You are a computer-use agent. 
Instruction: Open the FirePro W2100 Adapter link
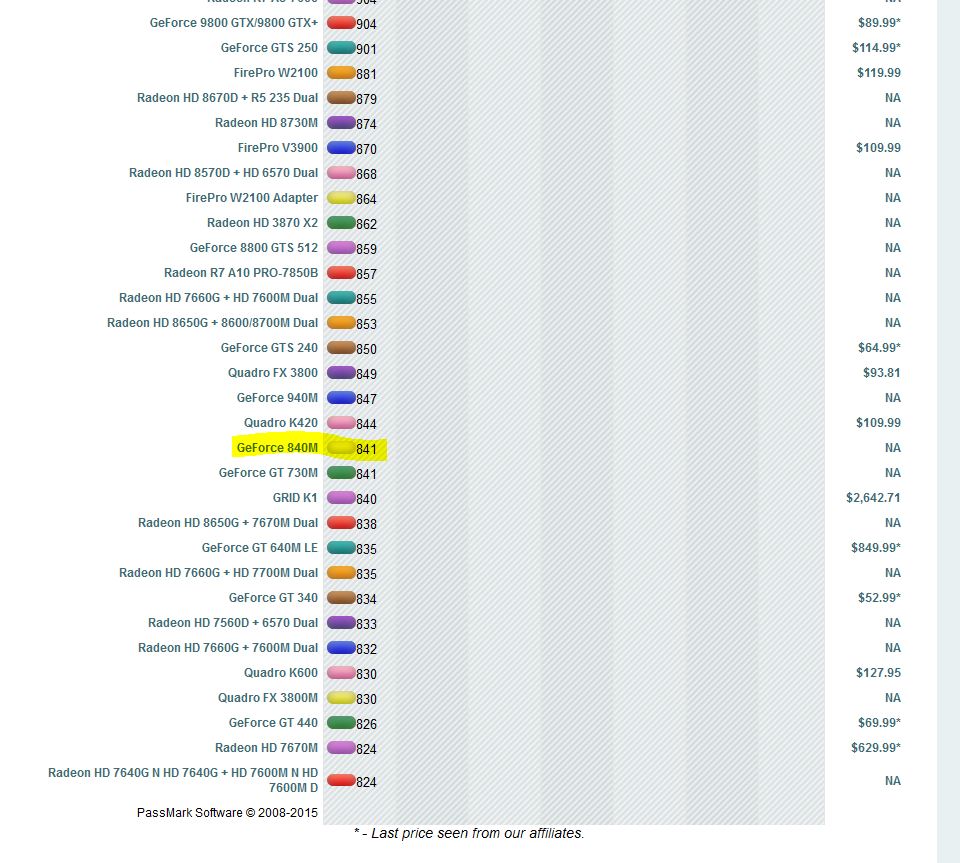coord(252,198)
